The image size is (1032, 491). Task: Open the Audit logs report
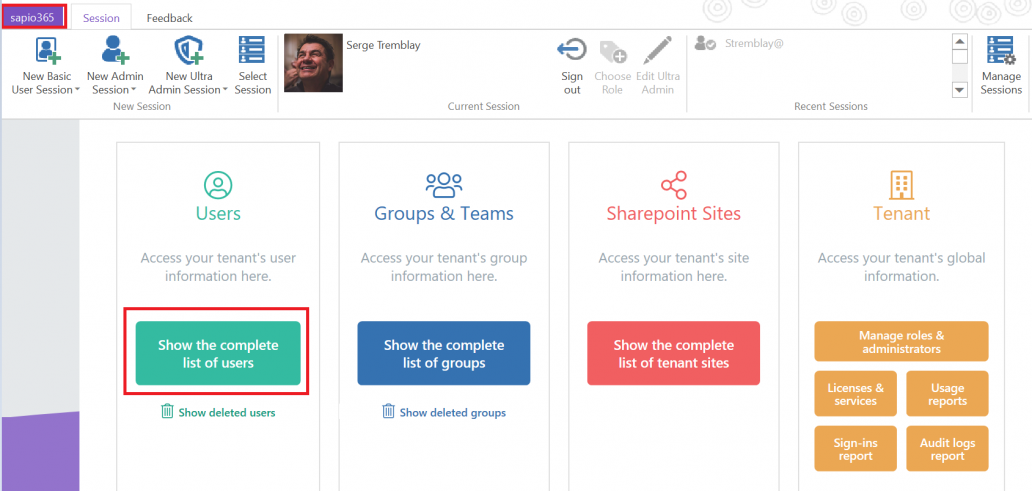[x=947, y=449]
